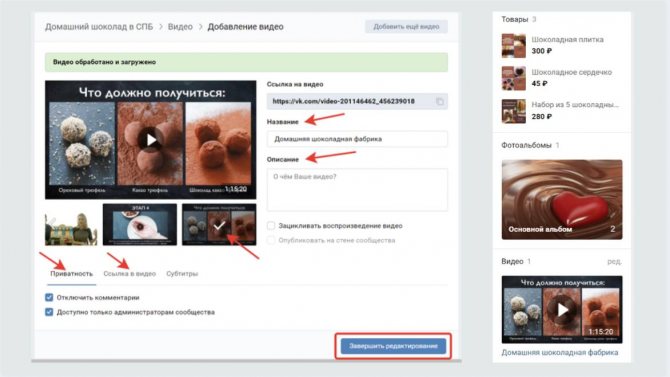Open the Субтитры tab
Viewport: 670px width, 377px height.
pos(182,274)
